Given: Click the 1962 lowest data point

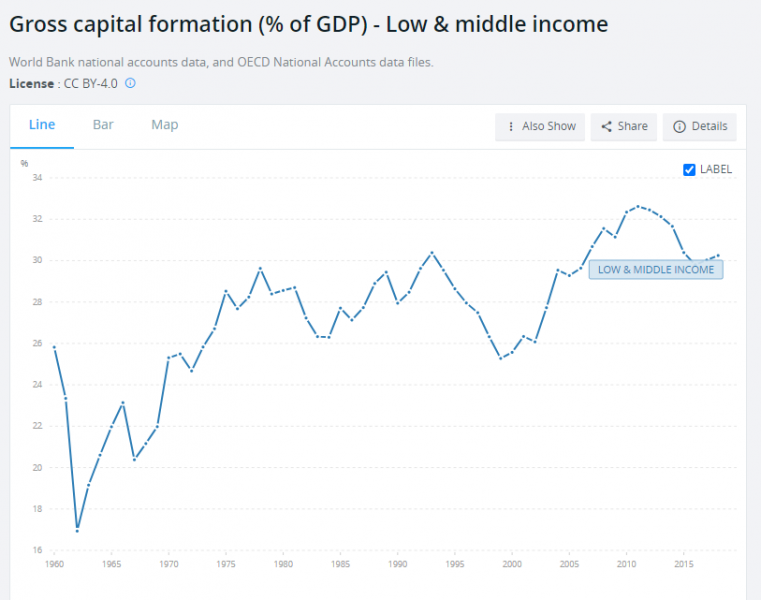Looking at the screenshot, I should 77,530.
